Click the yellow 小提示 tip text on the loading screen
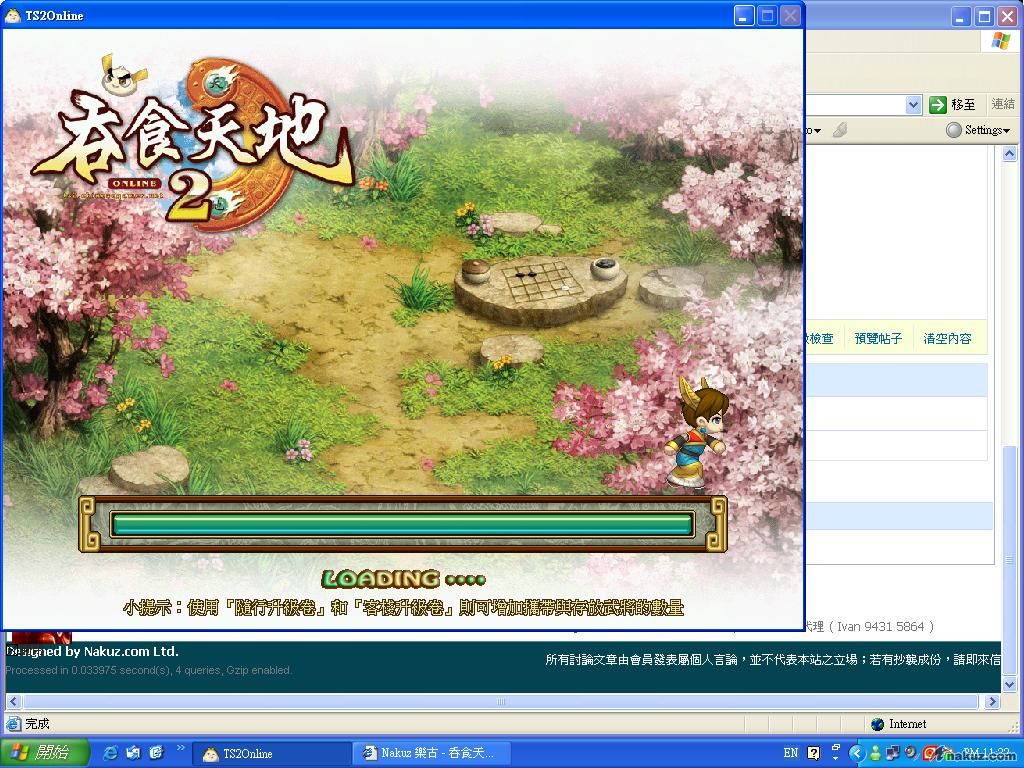 click(x=404, y=608)
